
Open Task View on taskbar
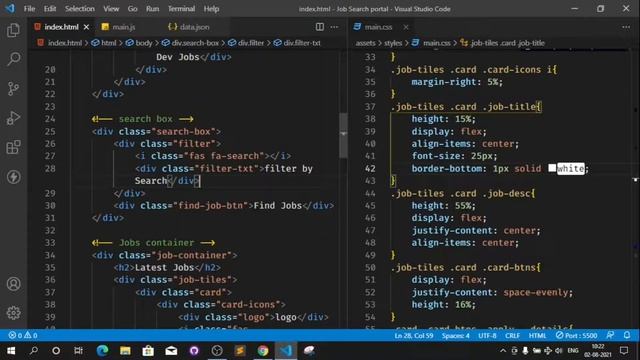[x=78, y=351]
